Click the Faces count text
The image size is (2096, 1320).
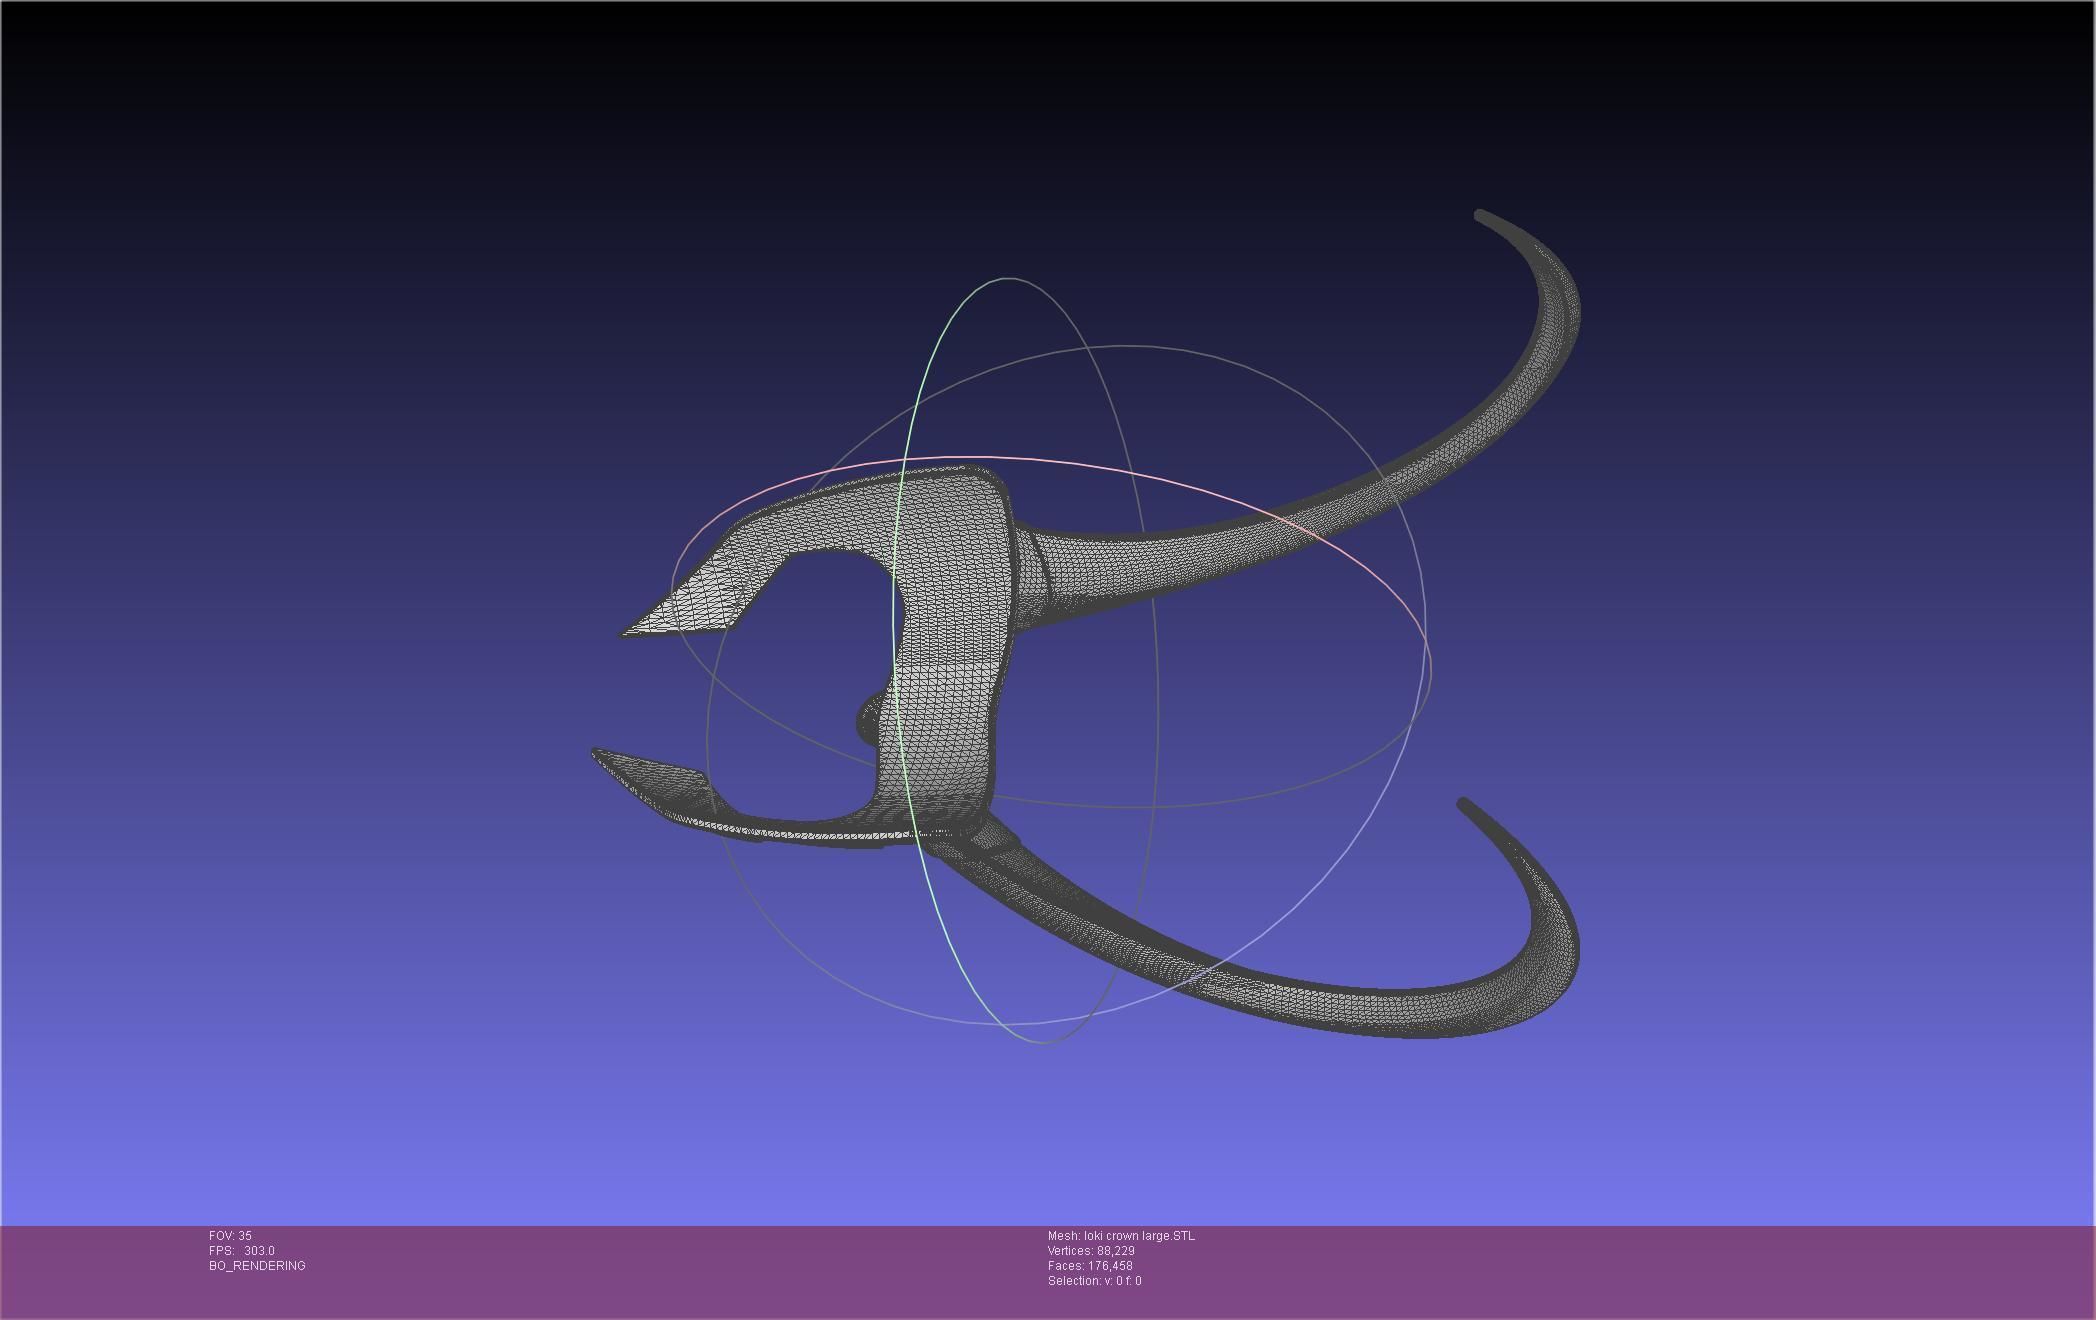click(1090, 1266)
